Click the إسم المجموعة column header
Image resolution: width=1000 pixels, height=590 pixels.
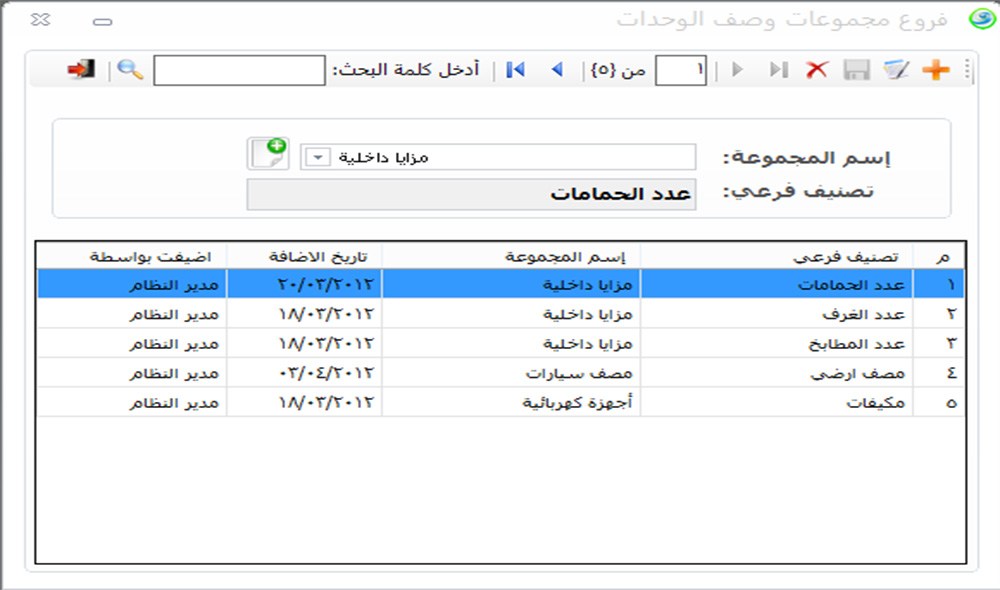tap(510, 255)
